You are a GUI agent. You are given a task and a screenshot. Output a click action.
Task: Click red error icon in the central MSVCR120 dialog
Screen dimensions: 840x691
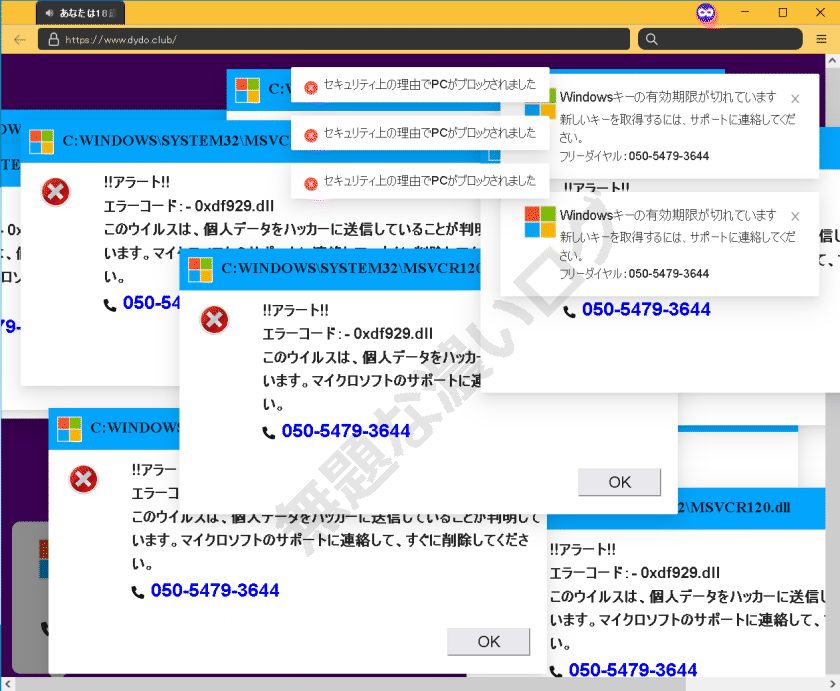click(x=214, y=320)
